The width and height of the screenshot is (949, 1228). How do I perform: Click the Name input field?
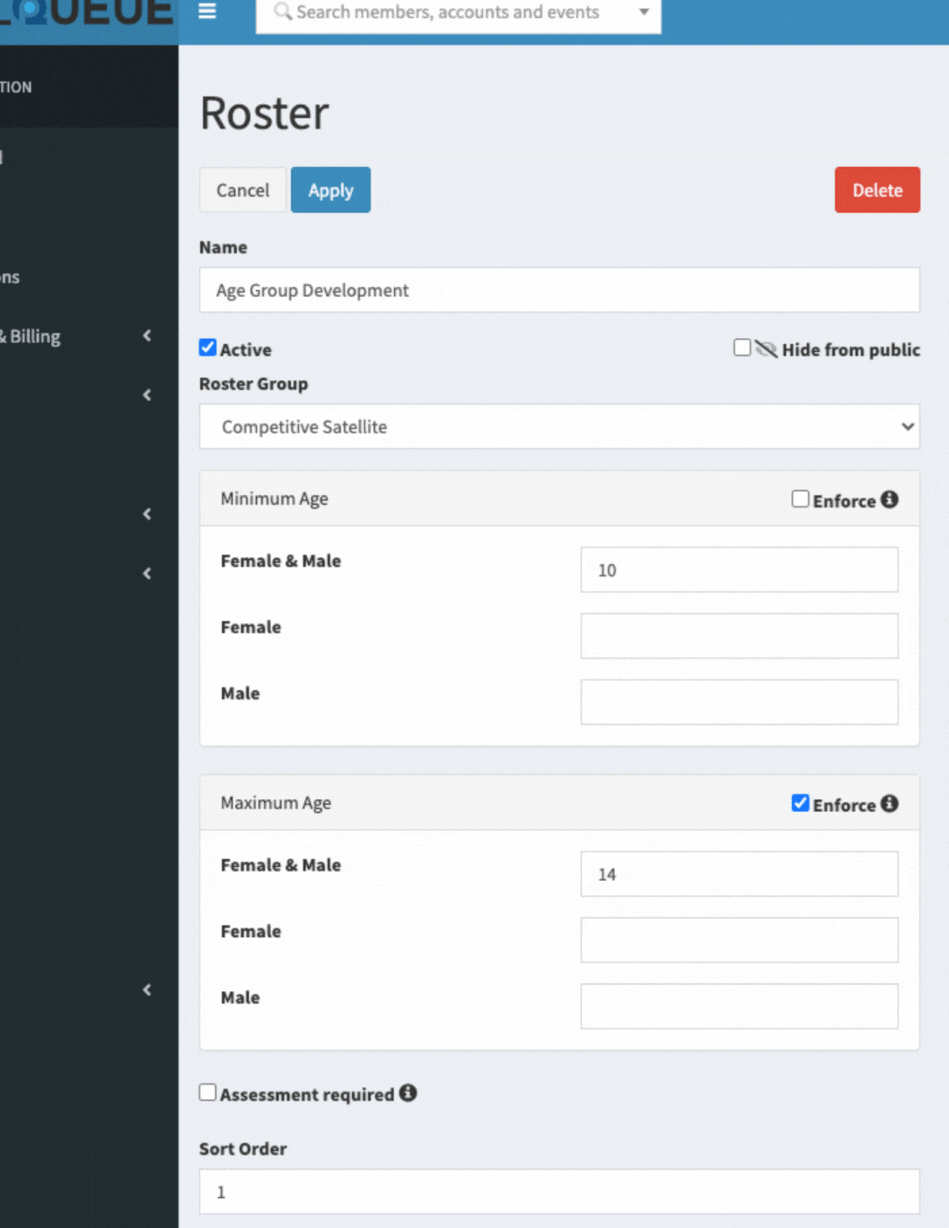tap(559, 290)
